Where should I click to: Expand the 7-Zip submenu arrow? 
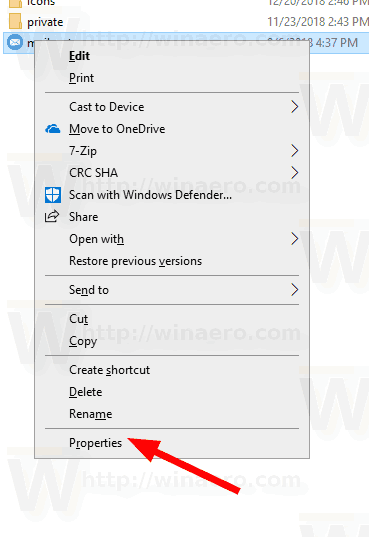[x=295, y=151]
